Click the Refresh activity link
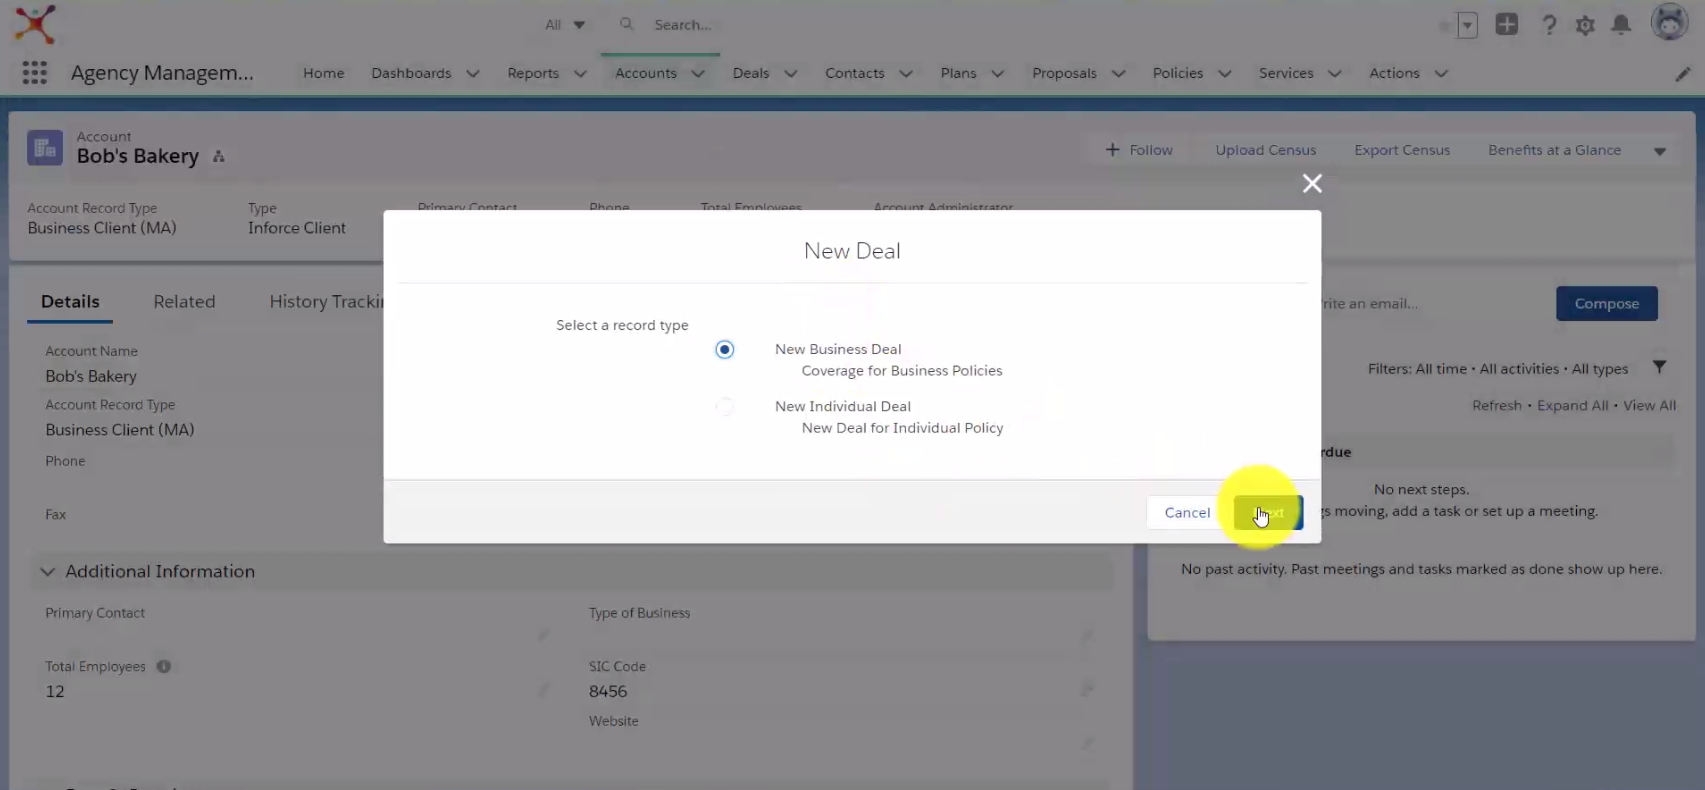Image resolution: width=1705 pixels, height=790 pixels. 1497,405
